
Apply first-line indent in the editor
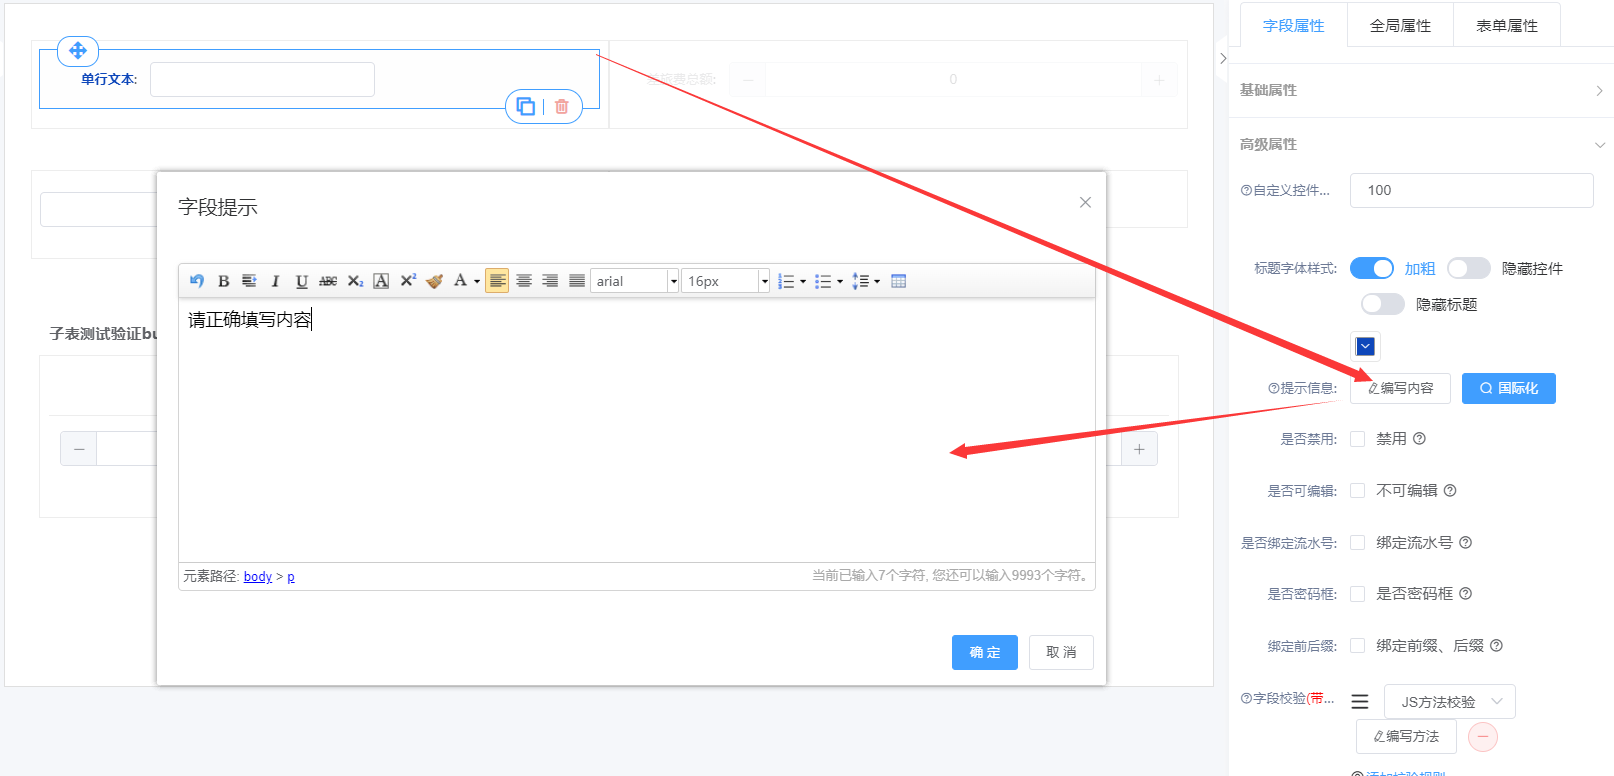point(249,281)
